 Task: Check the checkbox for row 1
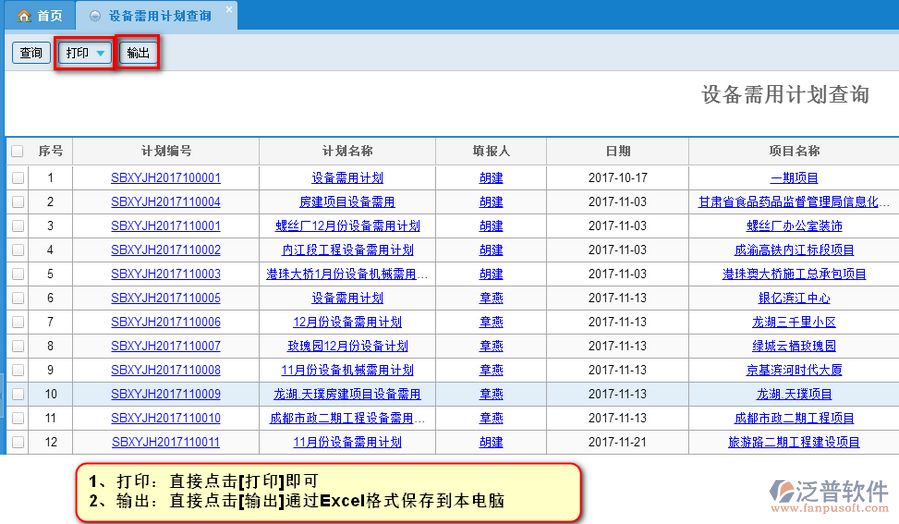(17, 178)
